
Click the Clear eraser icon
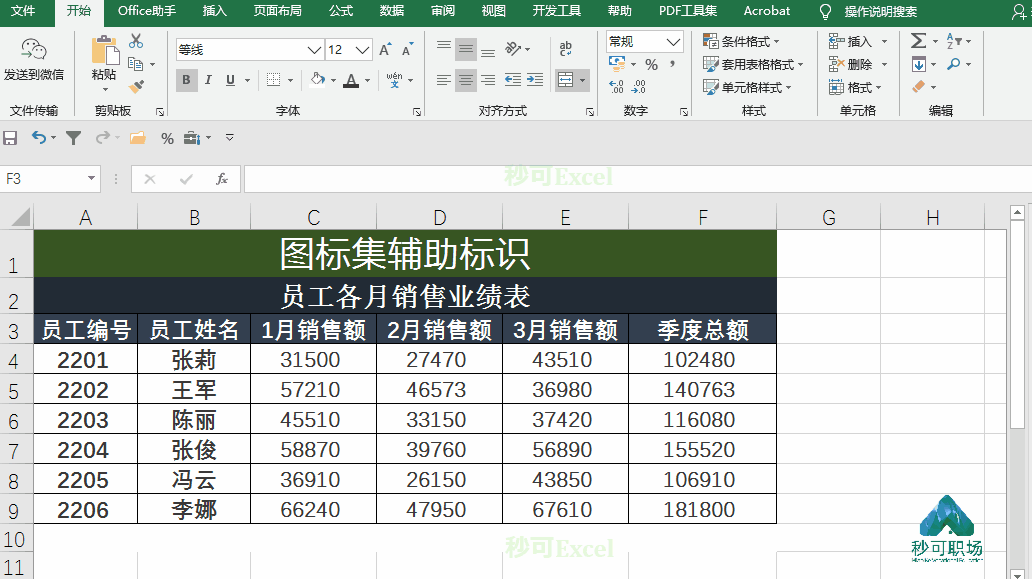(919, 87)
